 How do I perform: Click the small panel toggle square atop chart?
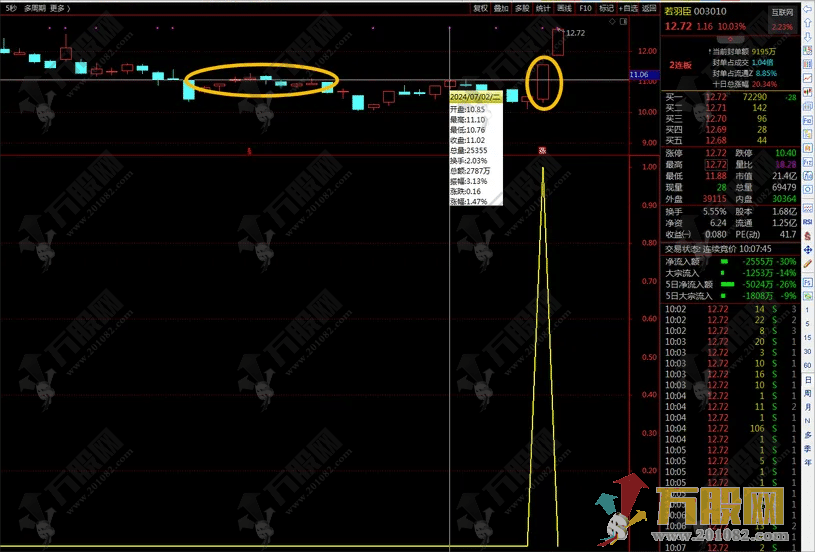(623, 22)
